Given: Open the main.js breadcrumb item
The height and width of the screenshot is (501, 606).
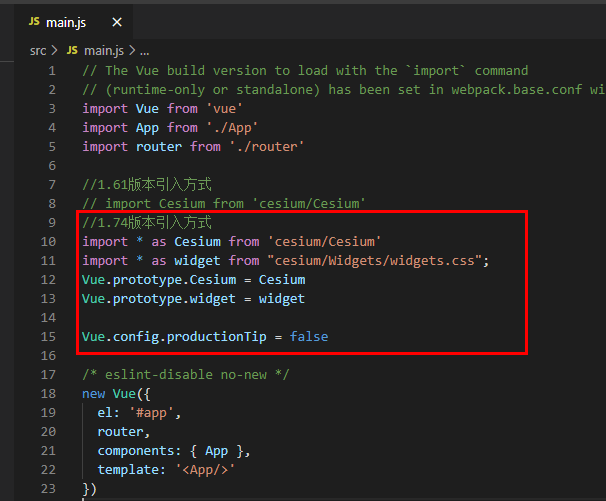Looking at the screenshot, I should 104,51.
